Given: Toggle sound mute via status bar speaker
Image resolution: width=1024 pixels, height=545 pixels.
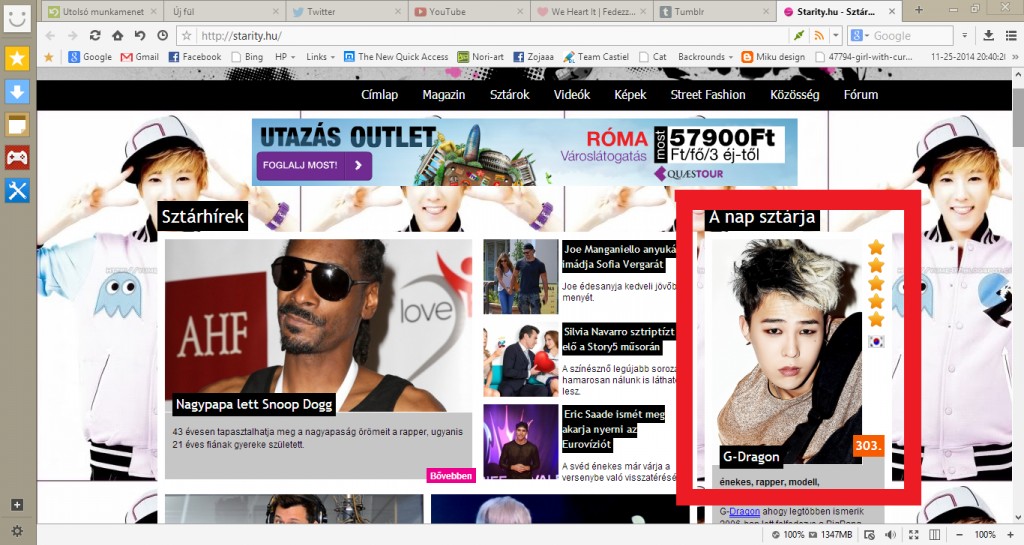Looking at the screenshot, I should (890, 535).
